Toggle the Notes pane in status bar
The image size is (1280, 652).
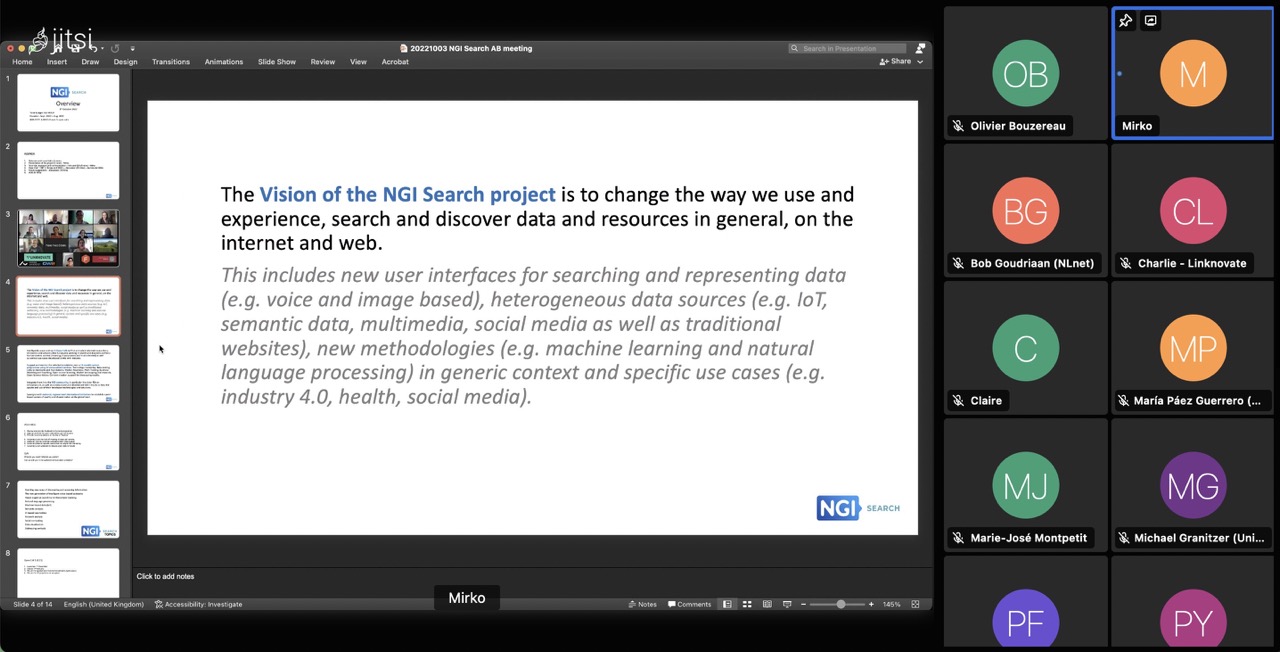643,604
